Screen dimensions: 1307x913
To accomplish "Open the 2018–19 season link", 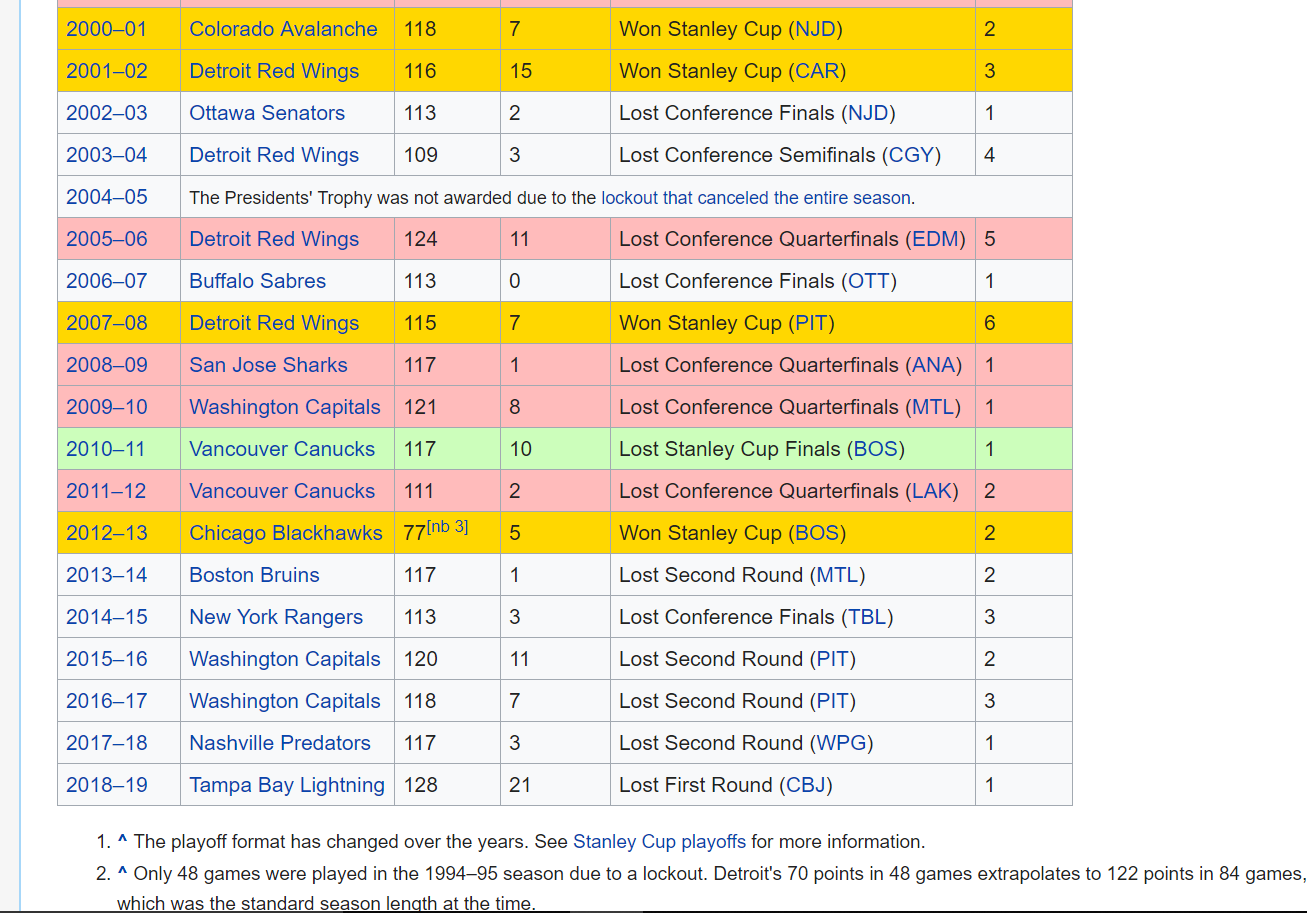I will [x=106, y=785].
